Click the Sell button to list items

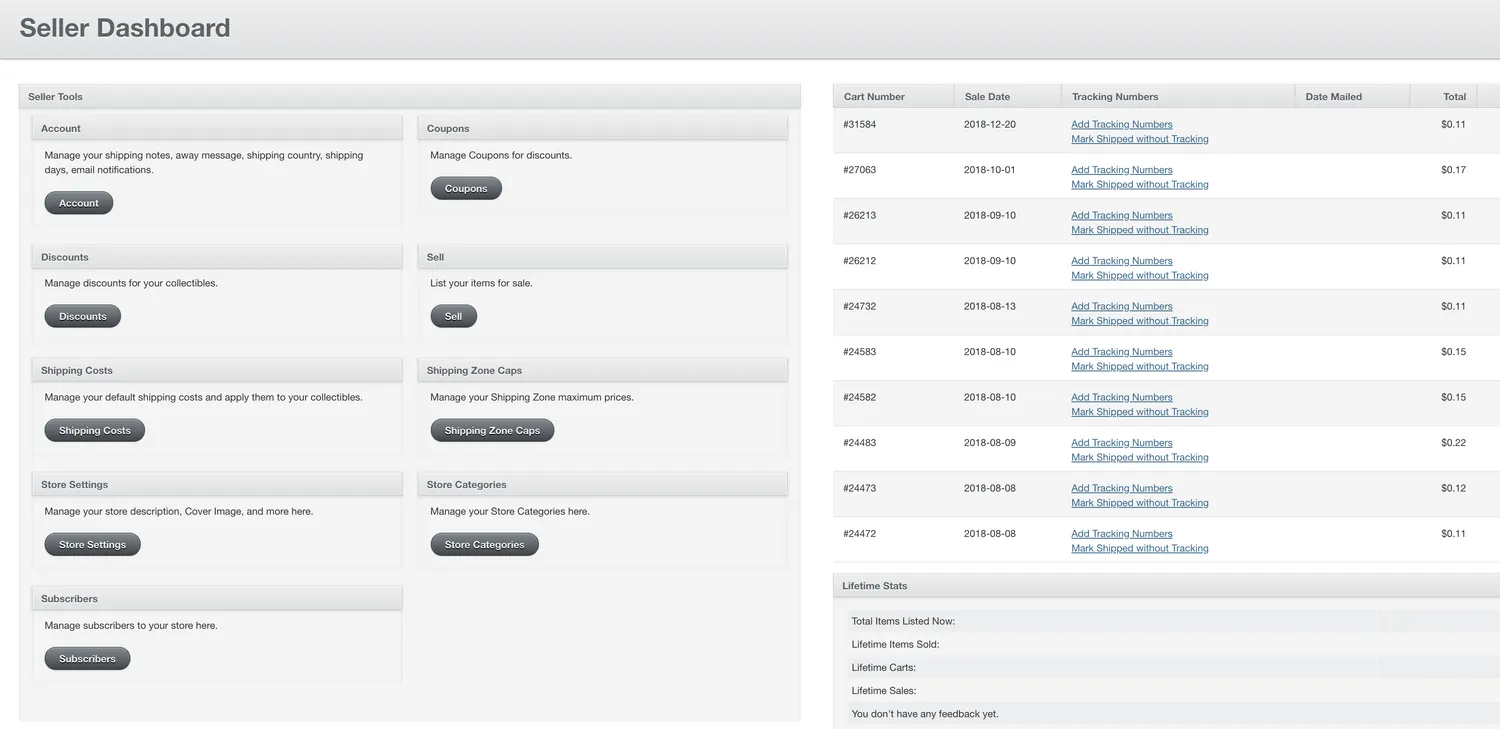pos(453,316)
